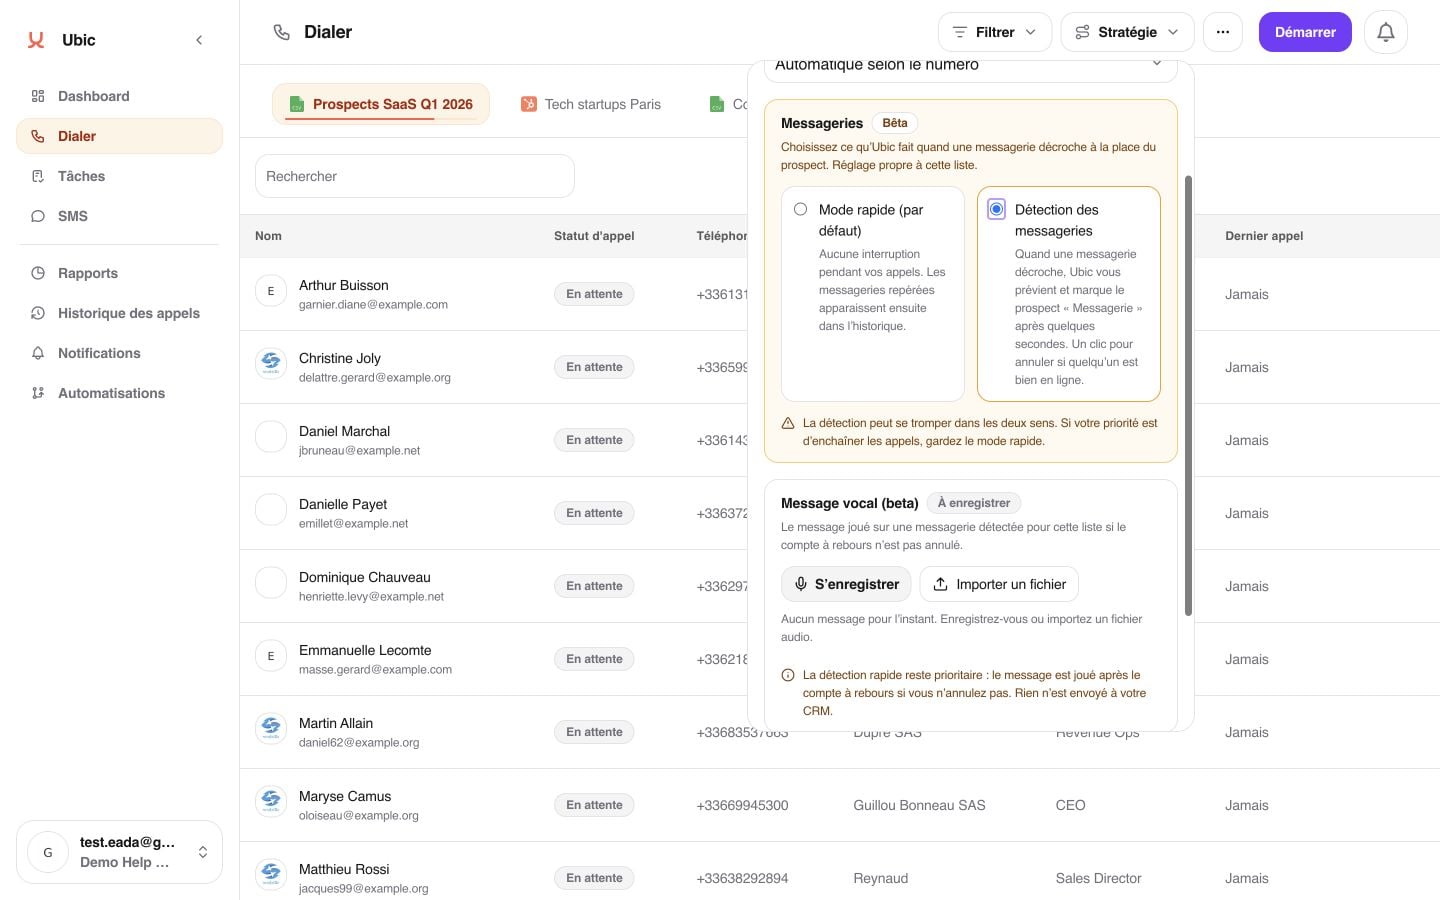The height and width of the screenshot is (900, 1440).
Task: Click the Démarrer button
Action: pos(1305,32)
